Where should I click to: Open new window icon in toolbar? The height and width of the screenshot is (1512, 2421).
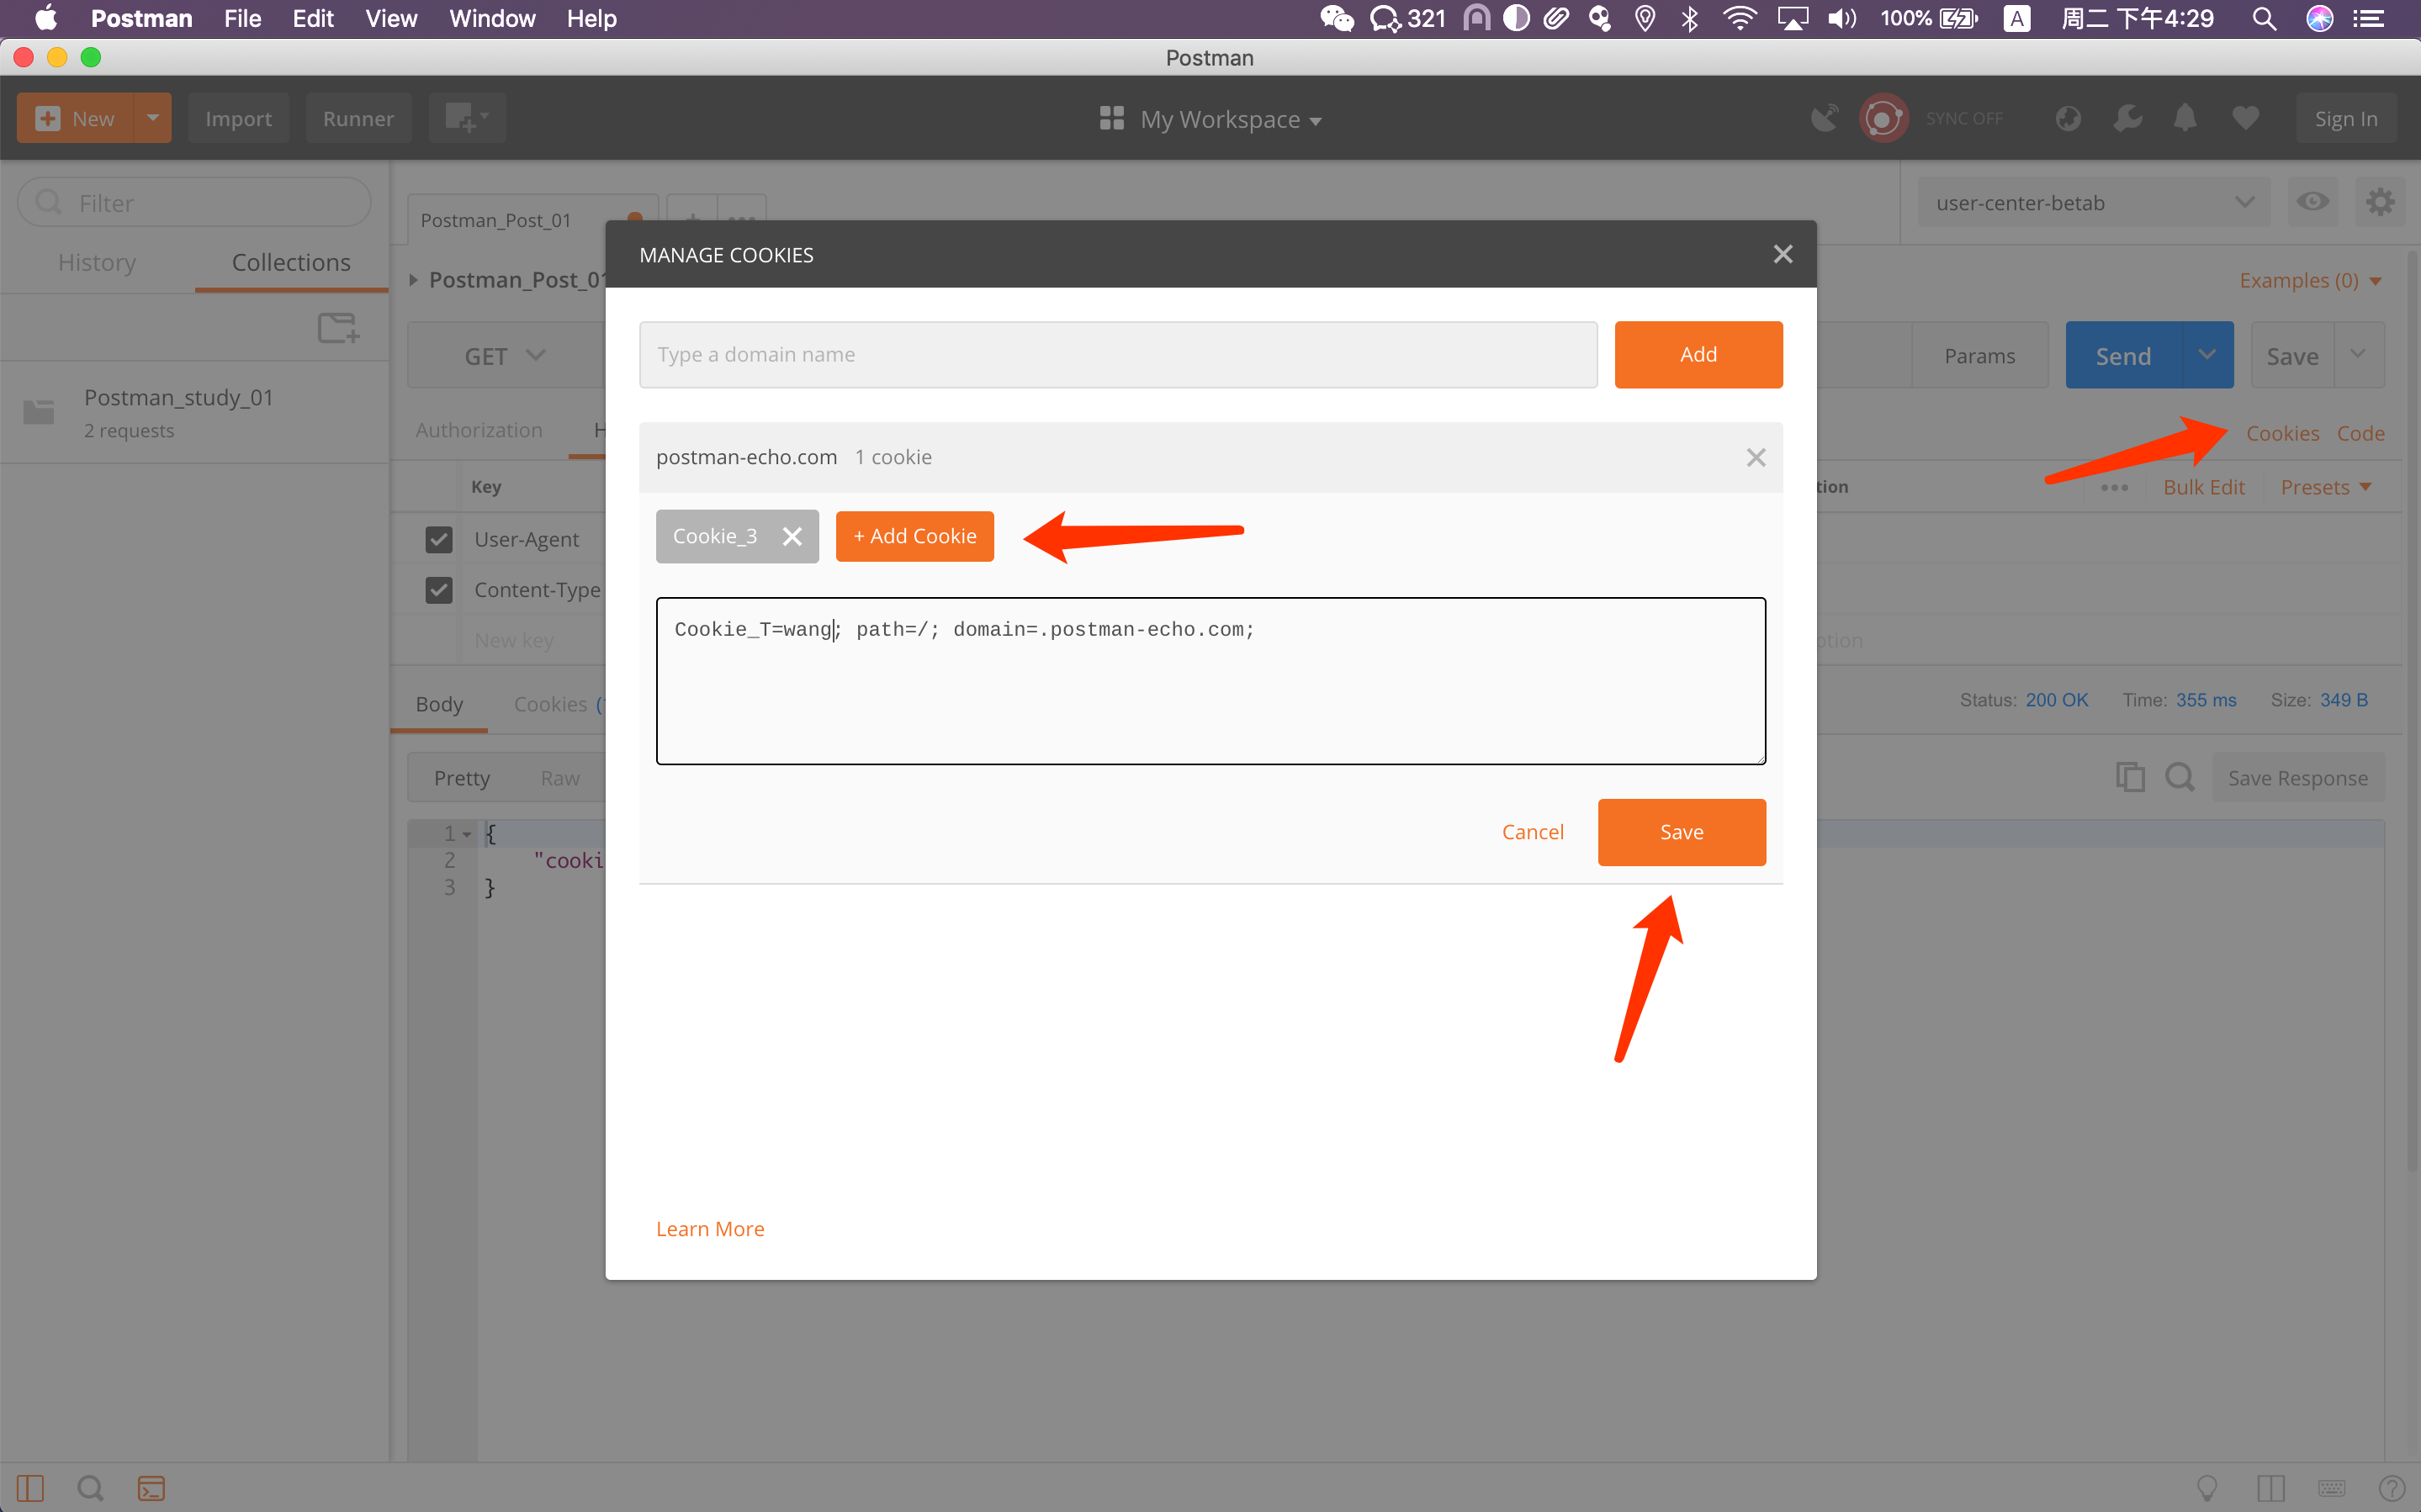pyautogui.click(x=467, y=118)
